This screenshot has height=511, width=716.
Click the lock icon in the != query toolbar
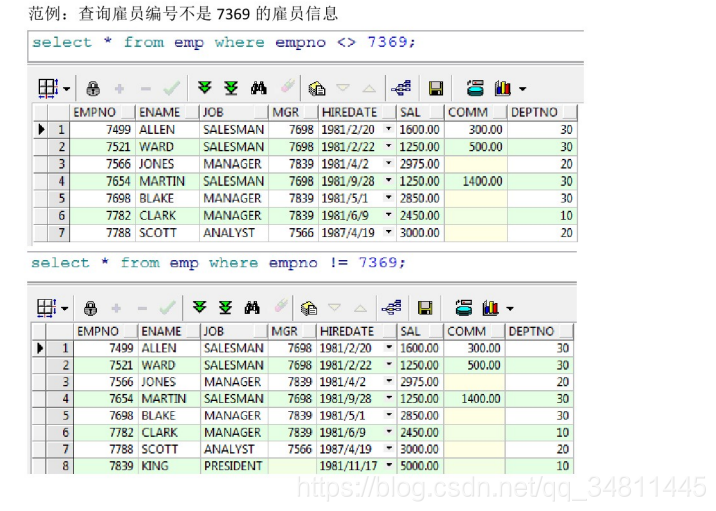[90, 308]
